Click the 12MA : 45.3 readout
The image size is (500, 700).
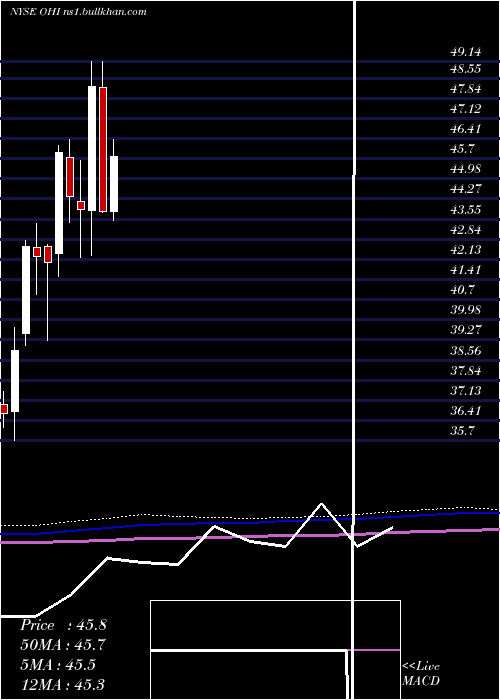coord(63,684)
